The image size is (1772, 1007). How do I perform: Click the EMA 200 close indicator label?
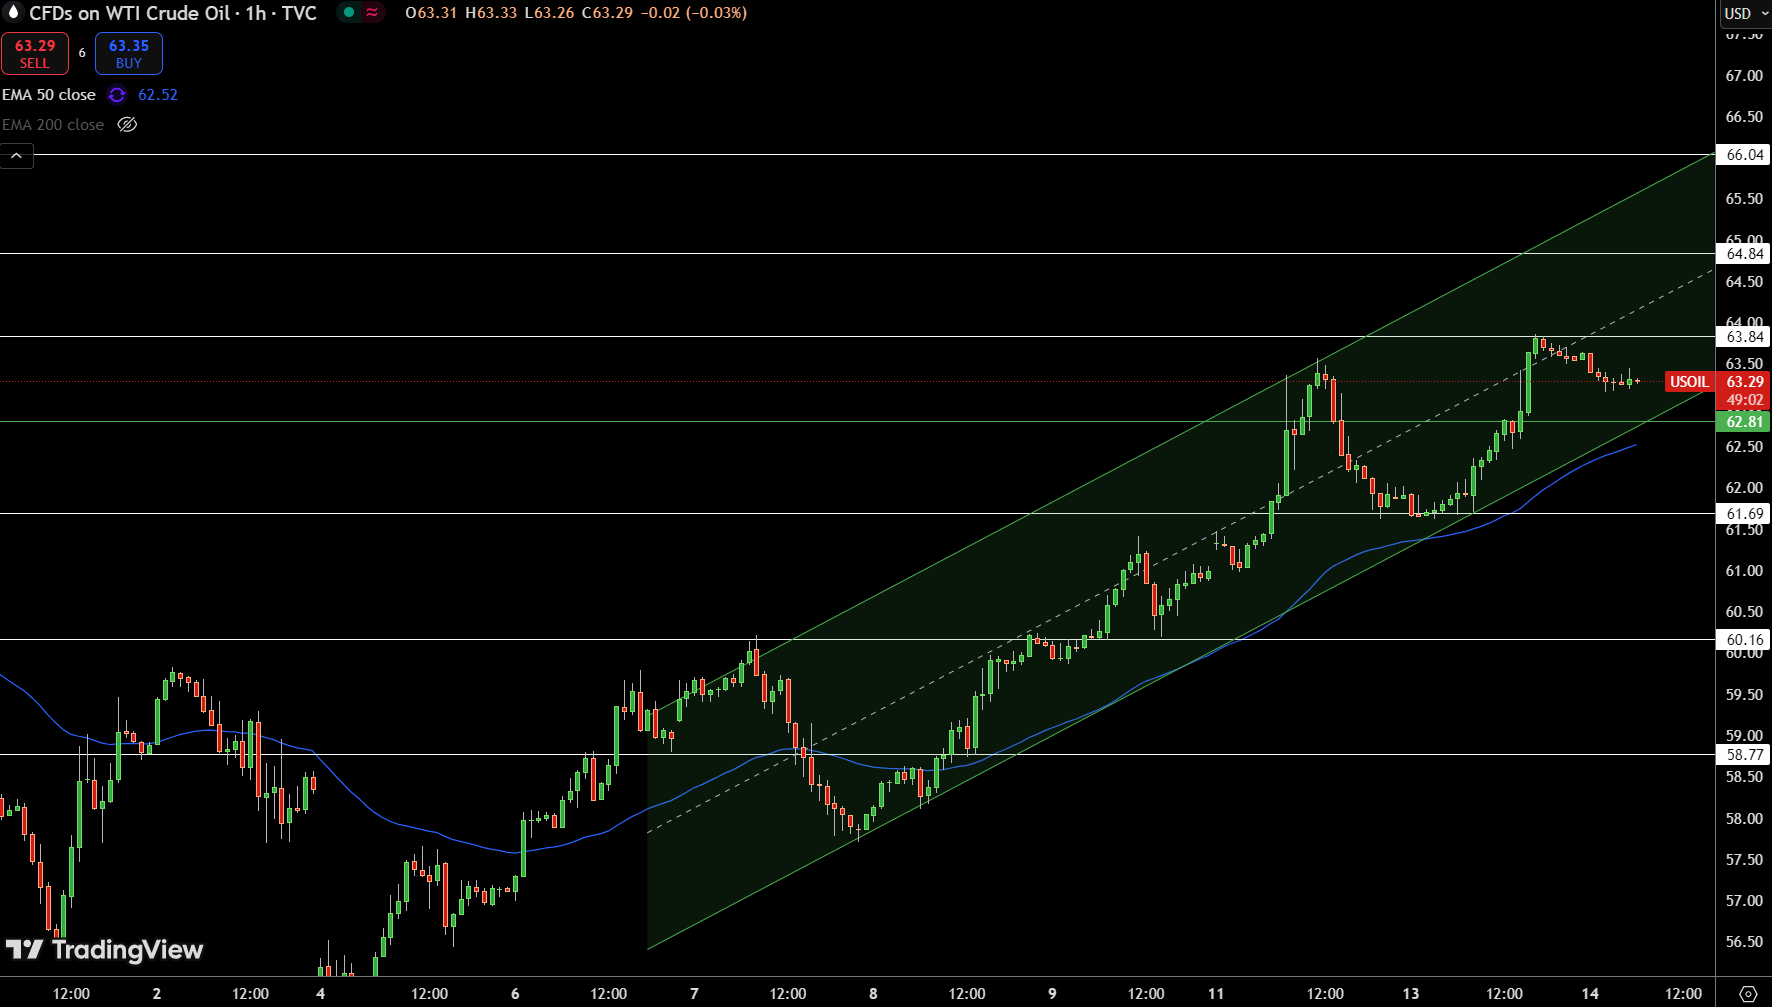click(x=53, y=125)
